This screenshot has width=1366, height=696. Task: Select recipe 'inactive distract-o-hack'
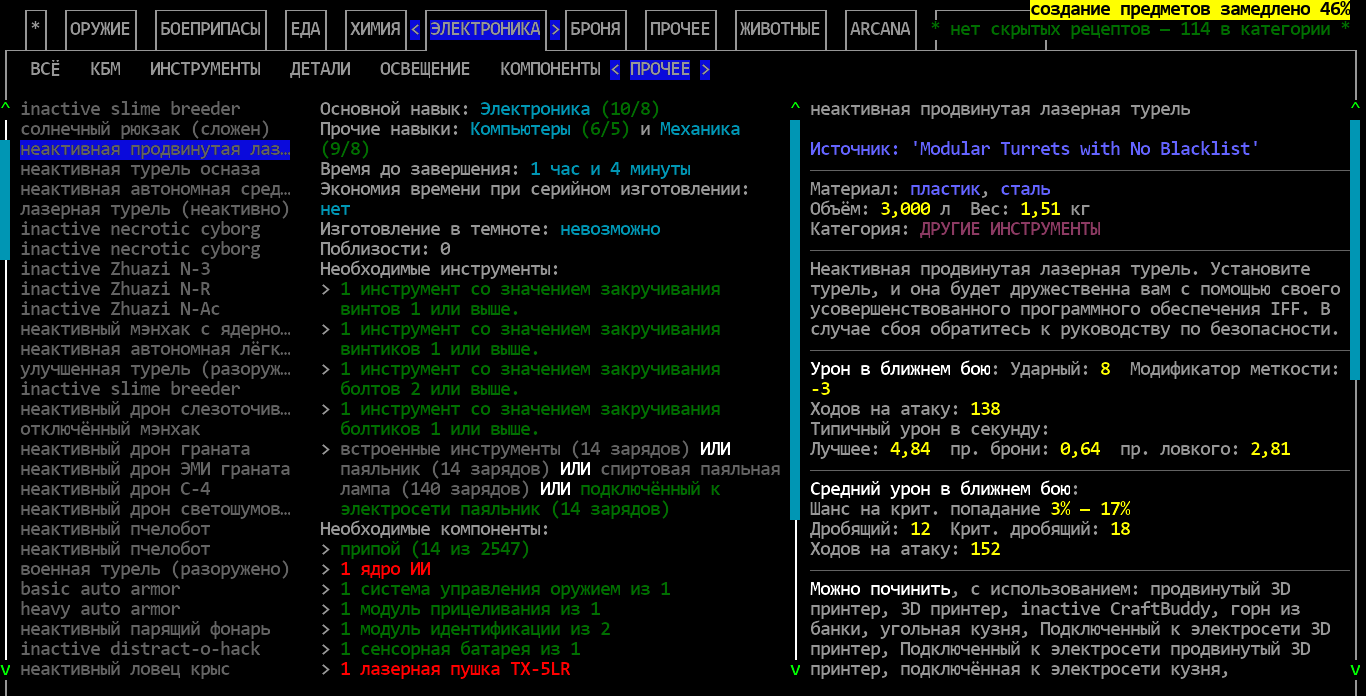point(140,649)
